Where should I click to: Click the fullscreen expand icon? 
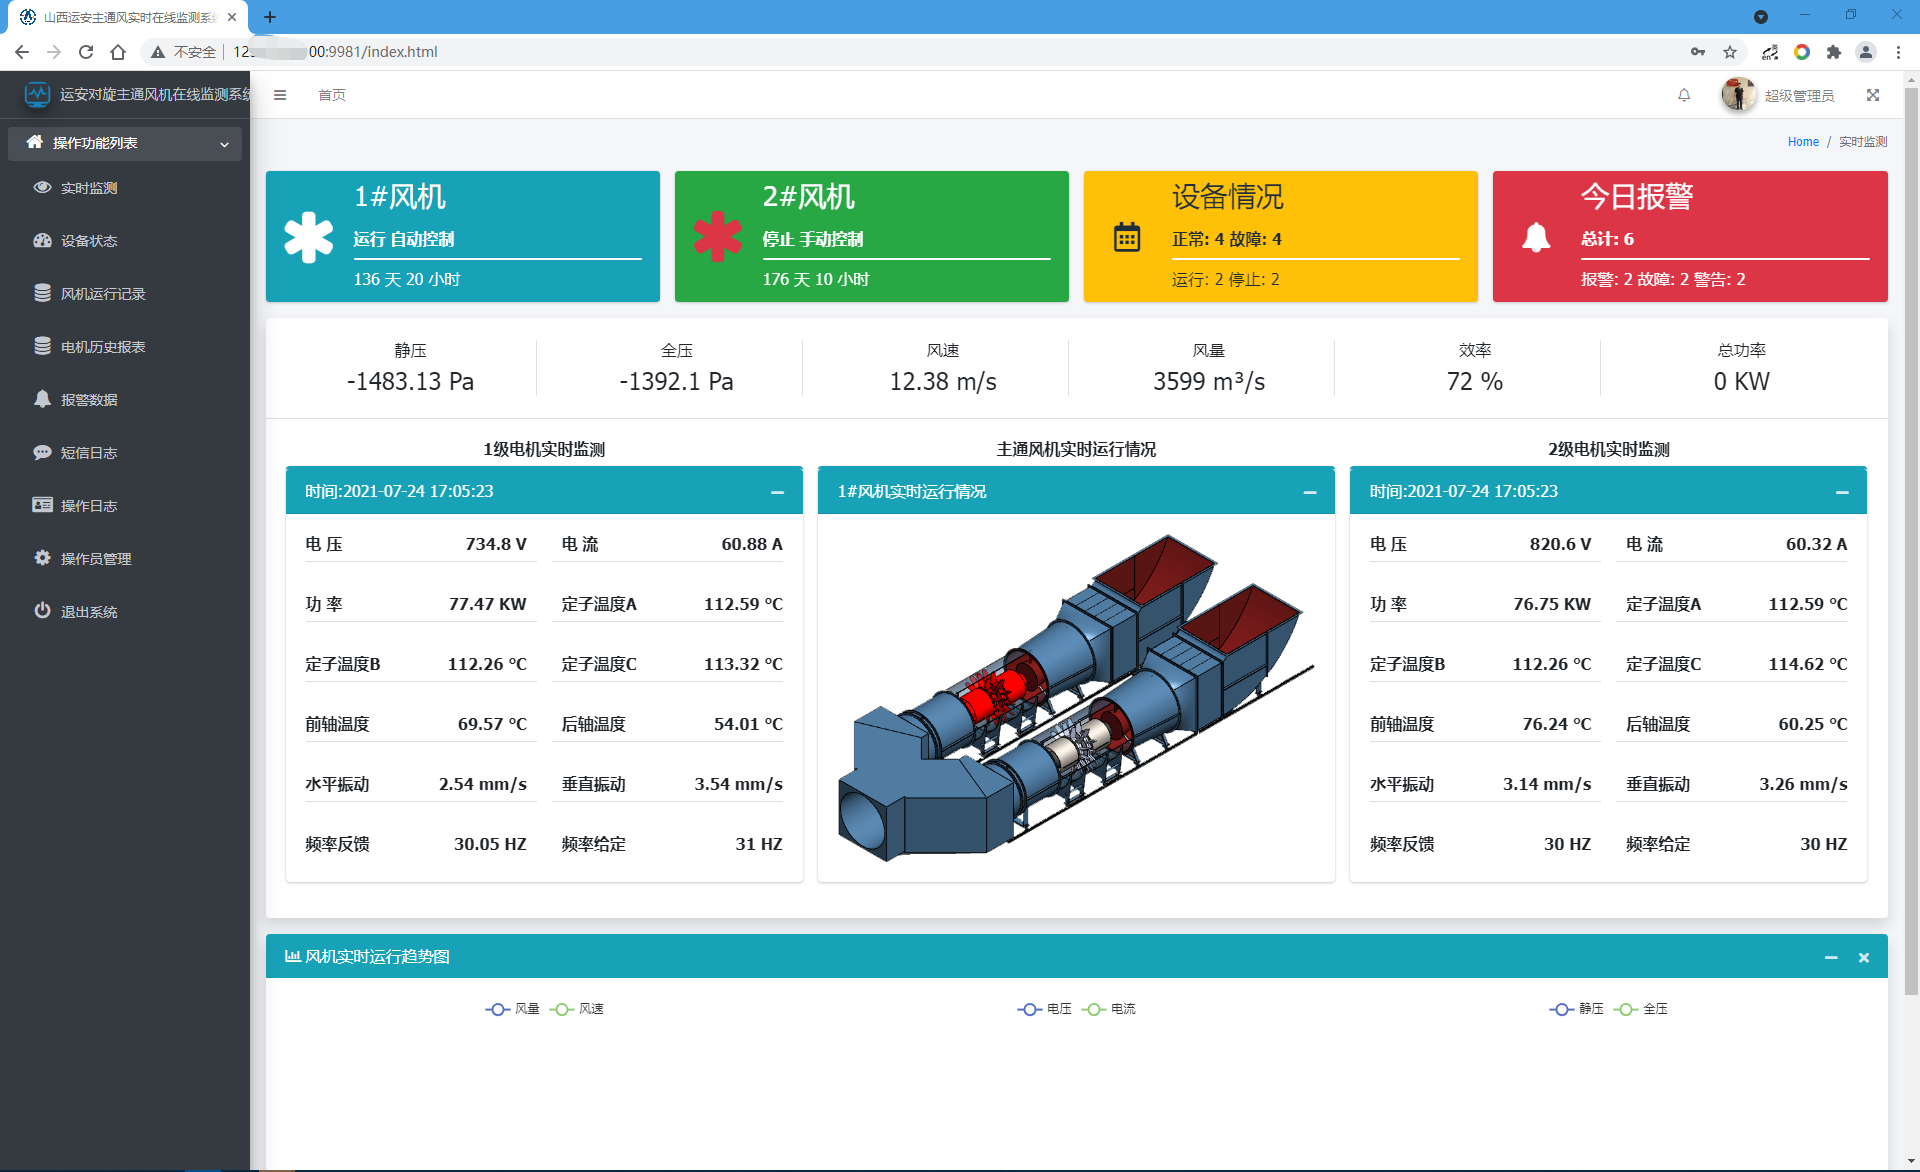(1873, 95)
